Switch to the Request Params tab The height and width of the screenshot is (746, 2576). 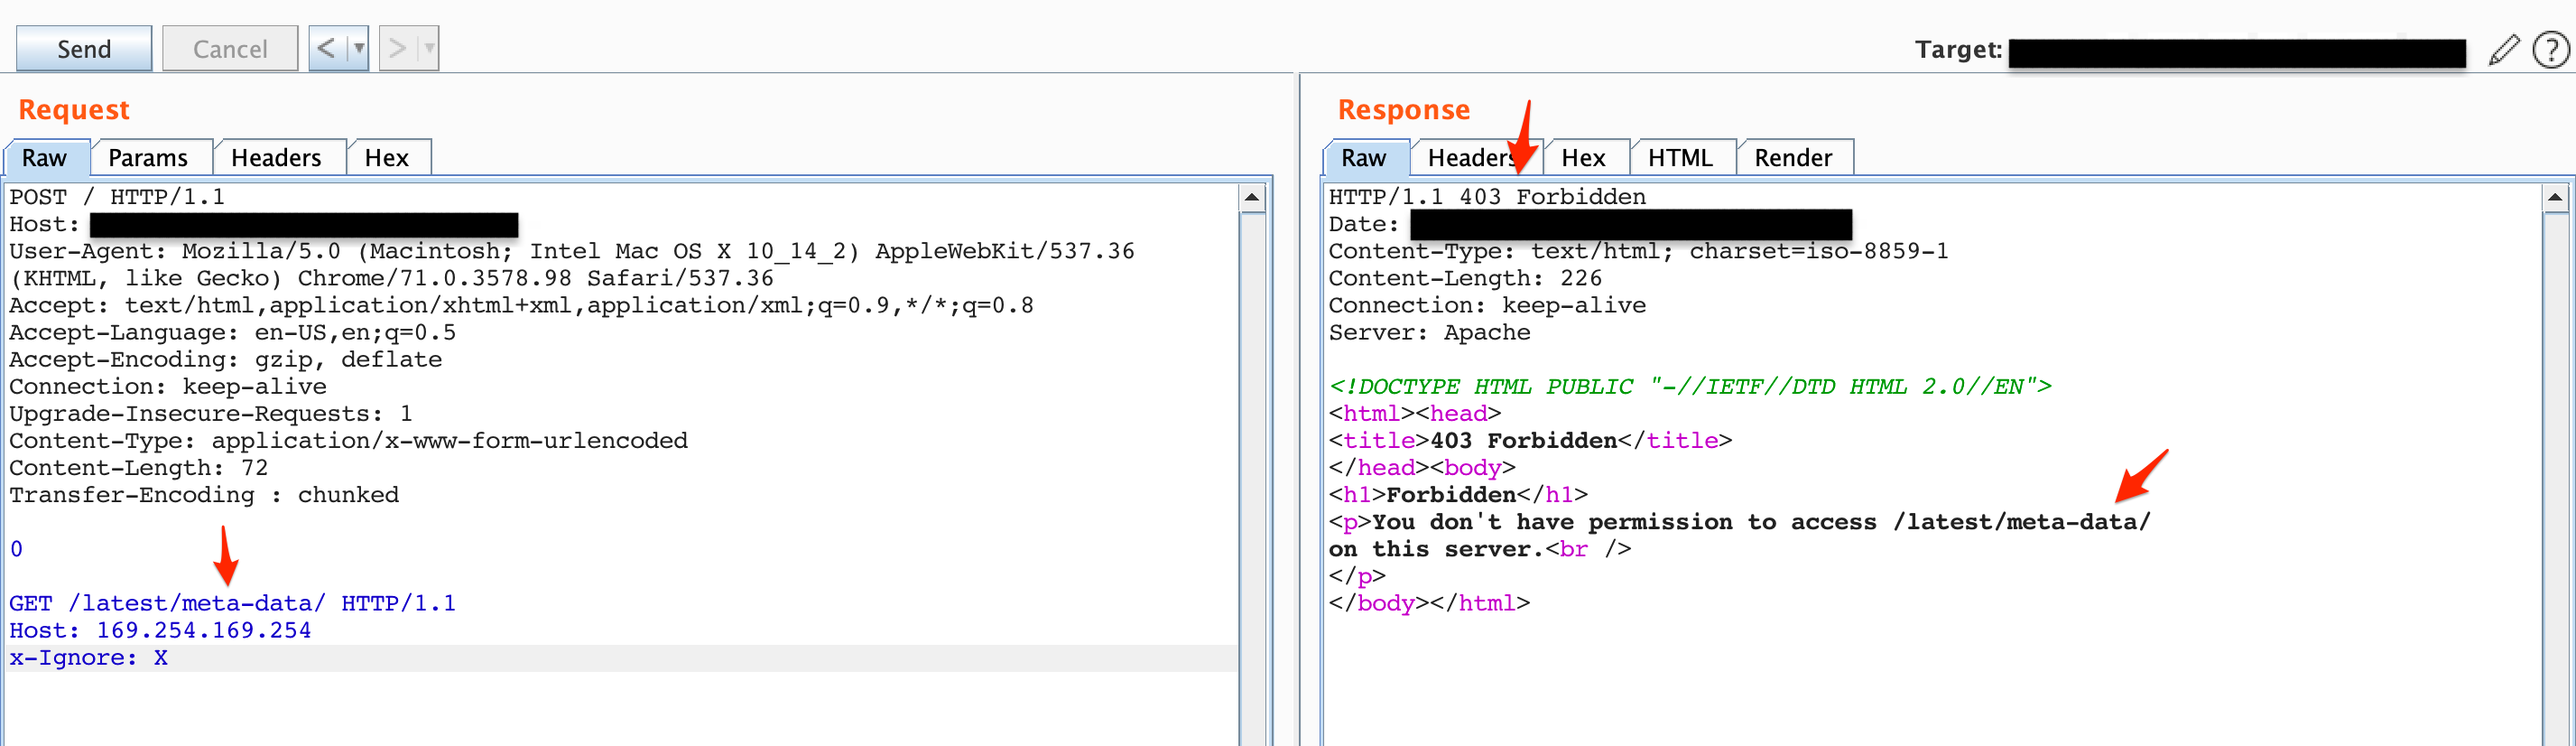[148, 158]
